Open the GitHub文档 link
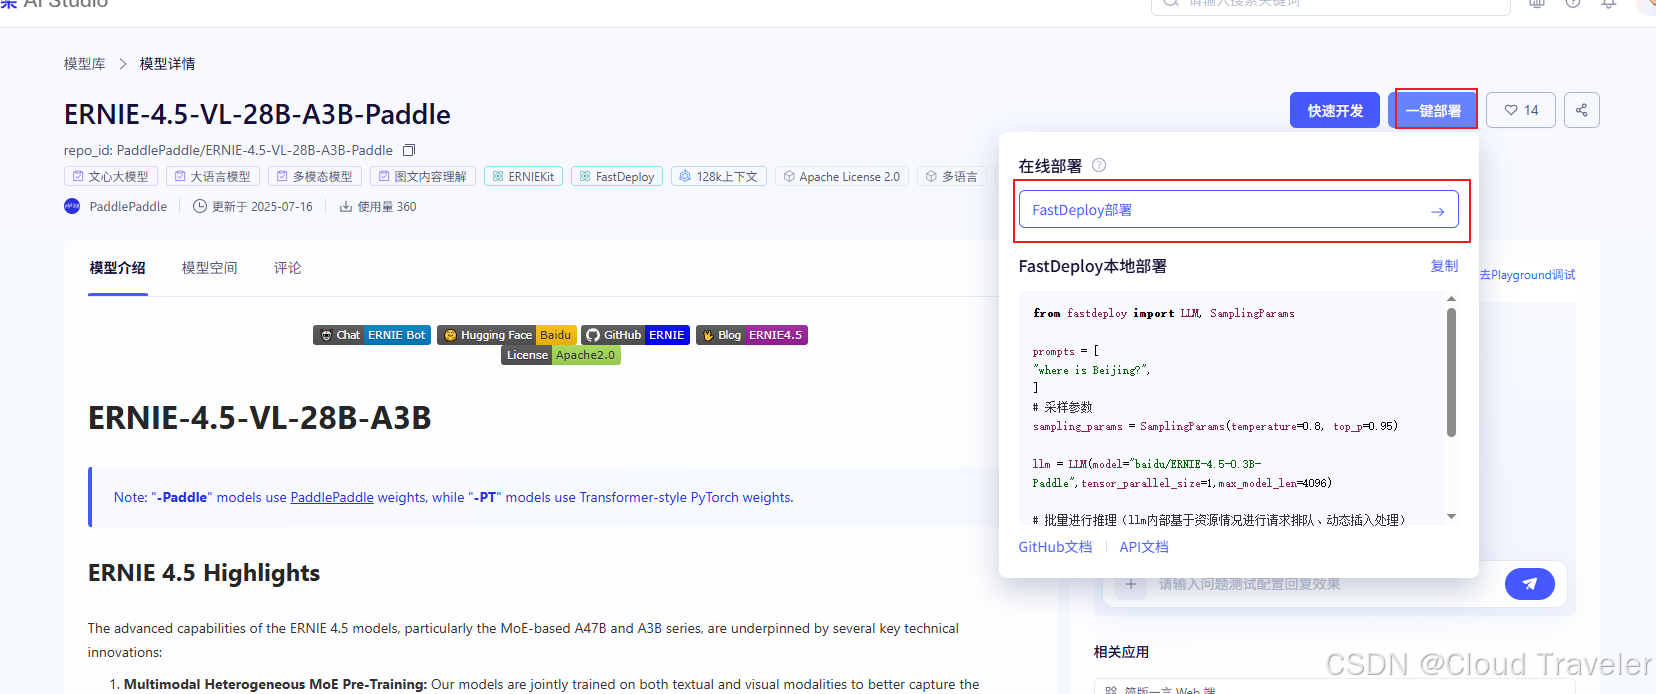The image size is (1656, 694). point(1055,547)
